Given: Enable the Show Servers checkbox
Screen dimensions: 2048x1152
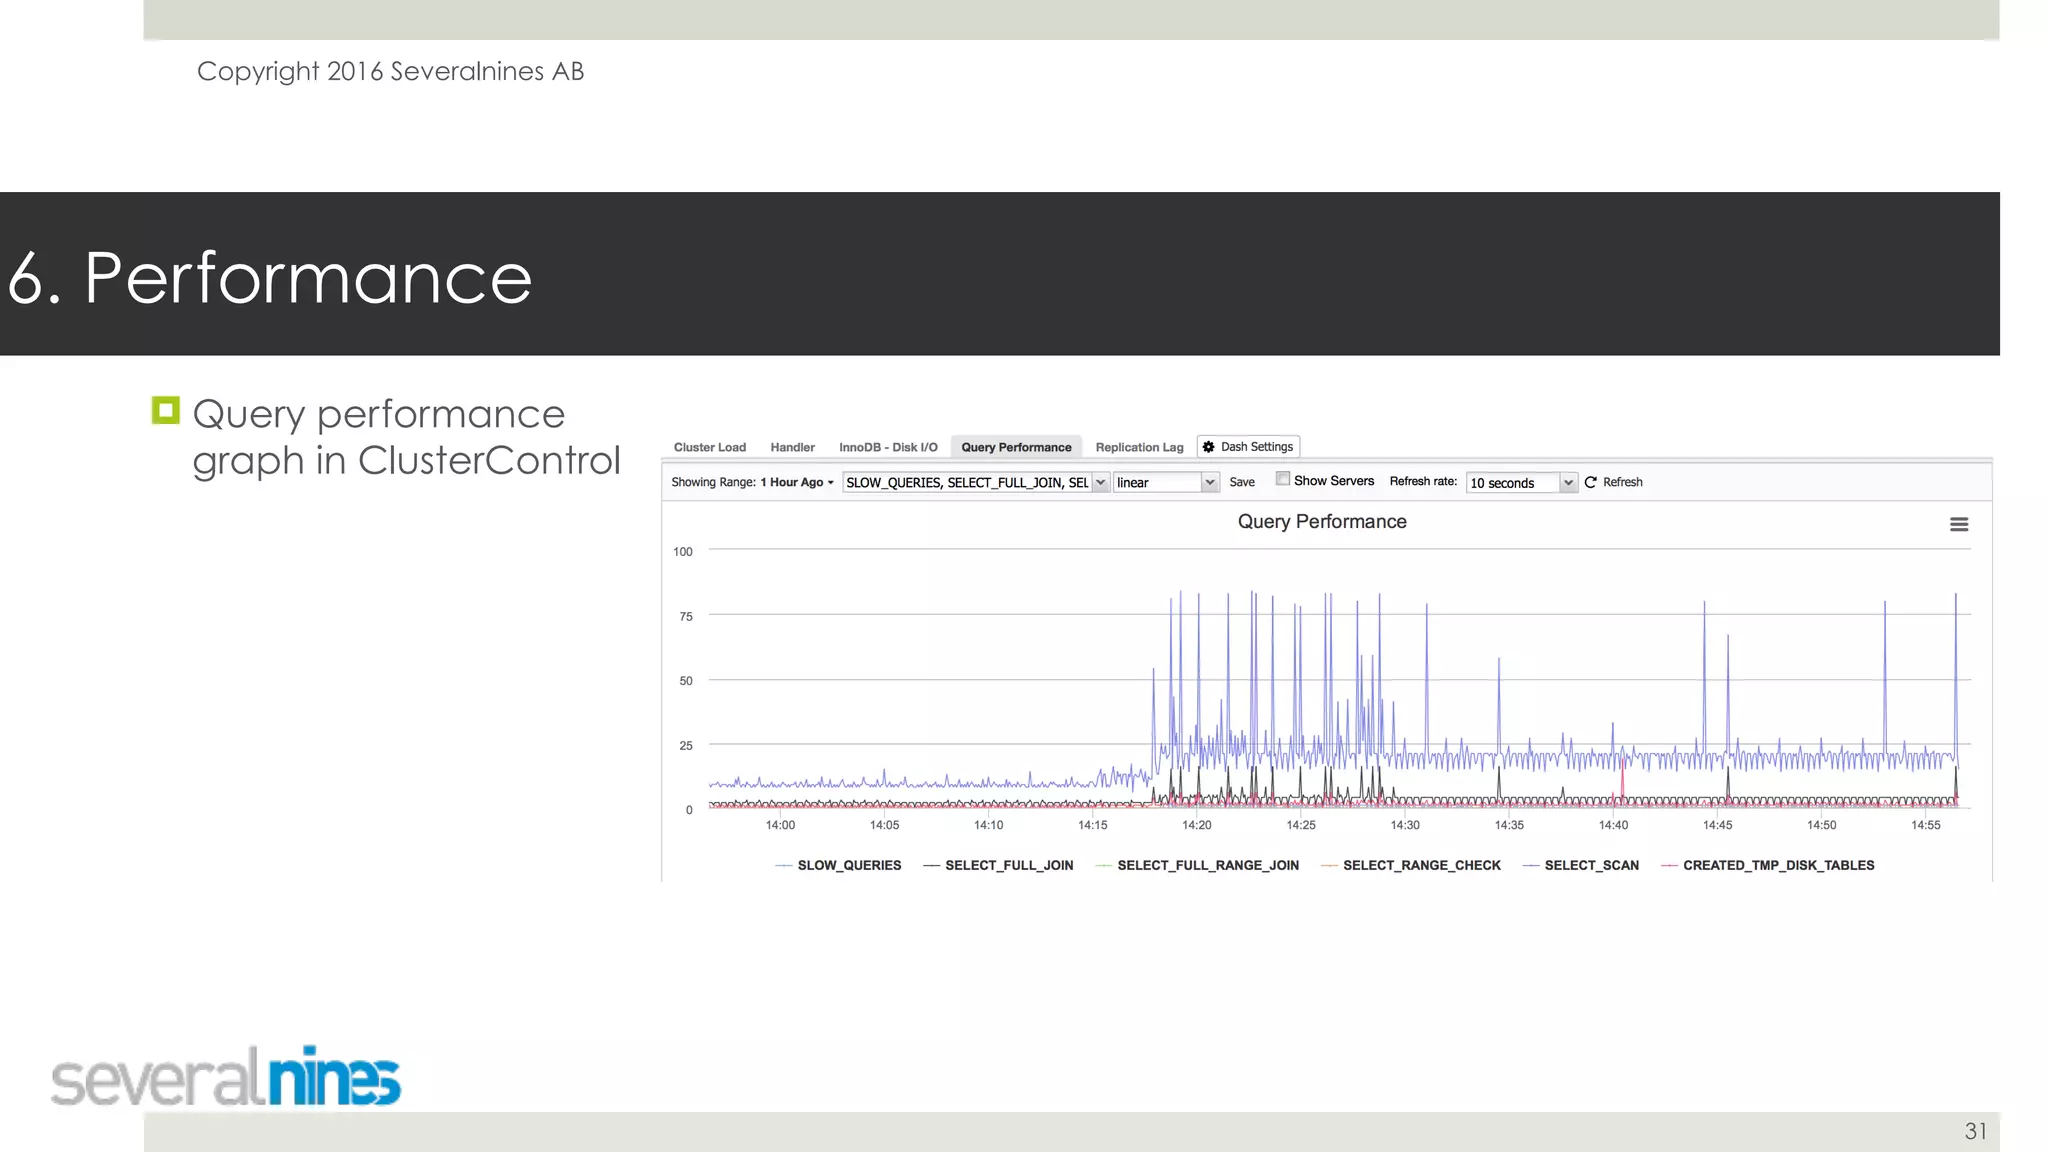Looking at the screenshot, I should coord(1283,479).
